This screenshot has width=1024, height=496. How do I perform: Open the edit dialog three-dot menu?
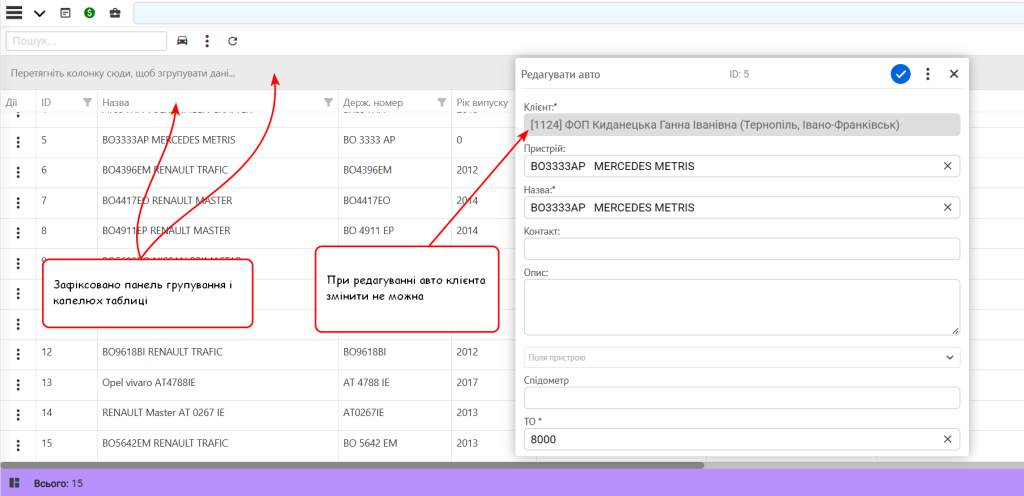pyautogui.click(x=928, y=74)
